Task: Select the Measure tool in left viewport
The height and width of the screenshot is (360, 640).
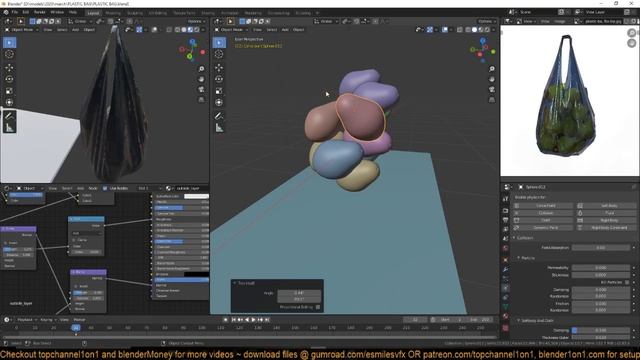Action: 9,128
